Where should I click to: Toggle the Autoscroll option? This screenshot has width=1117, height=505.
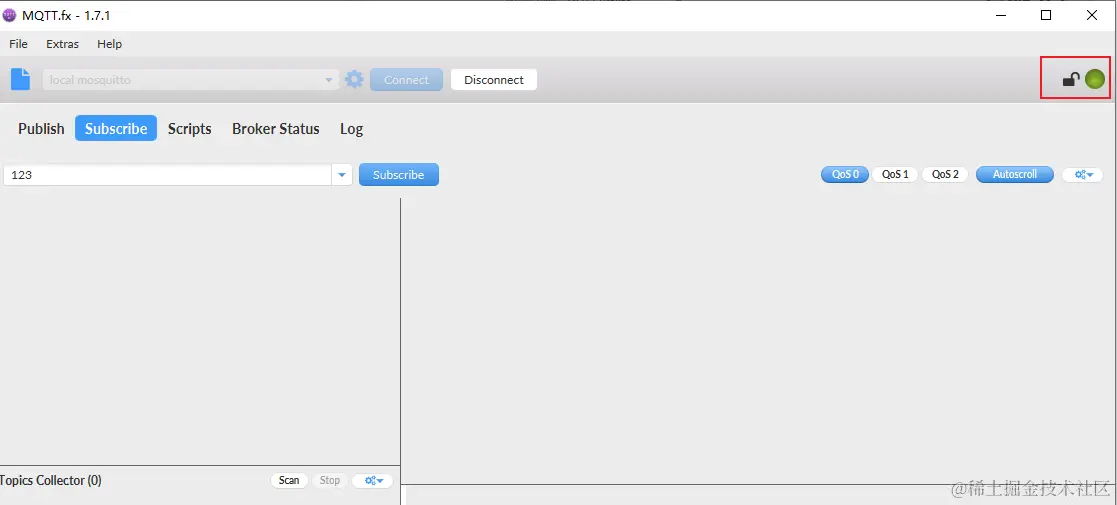click(x=1014, y=175)
